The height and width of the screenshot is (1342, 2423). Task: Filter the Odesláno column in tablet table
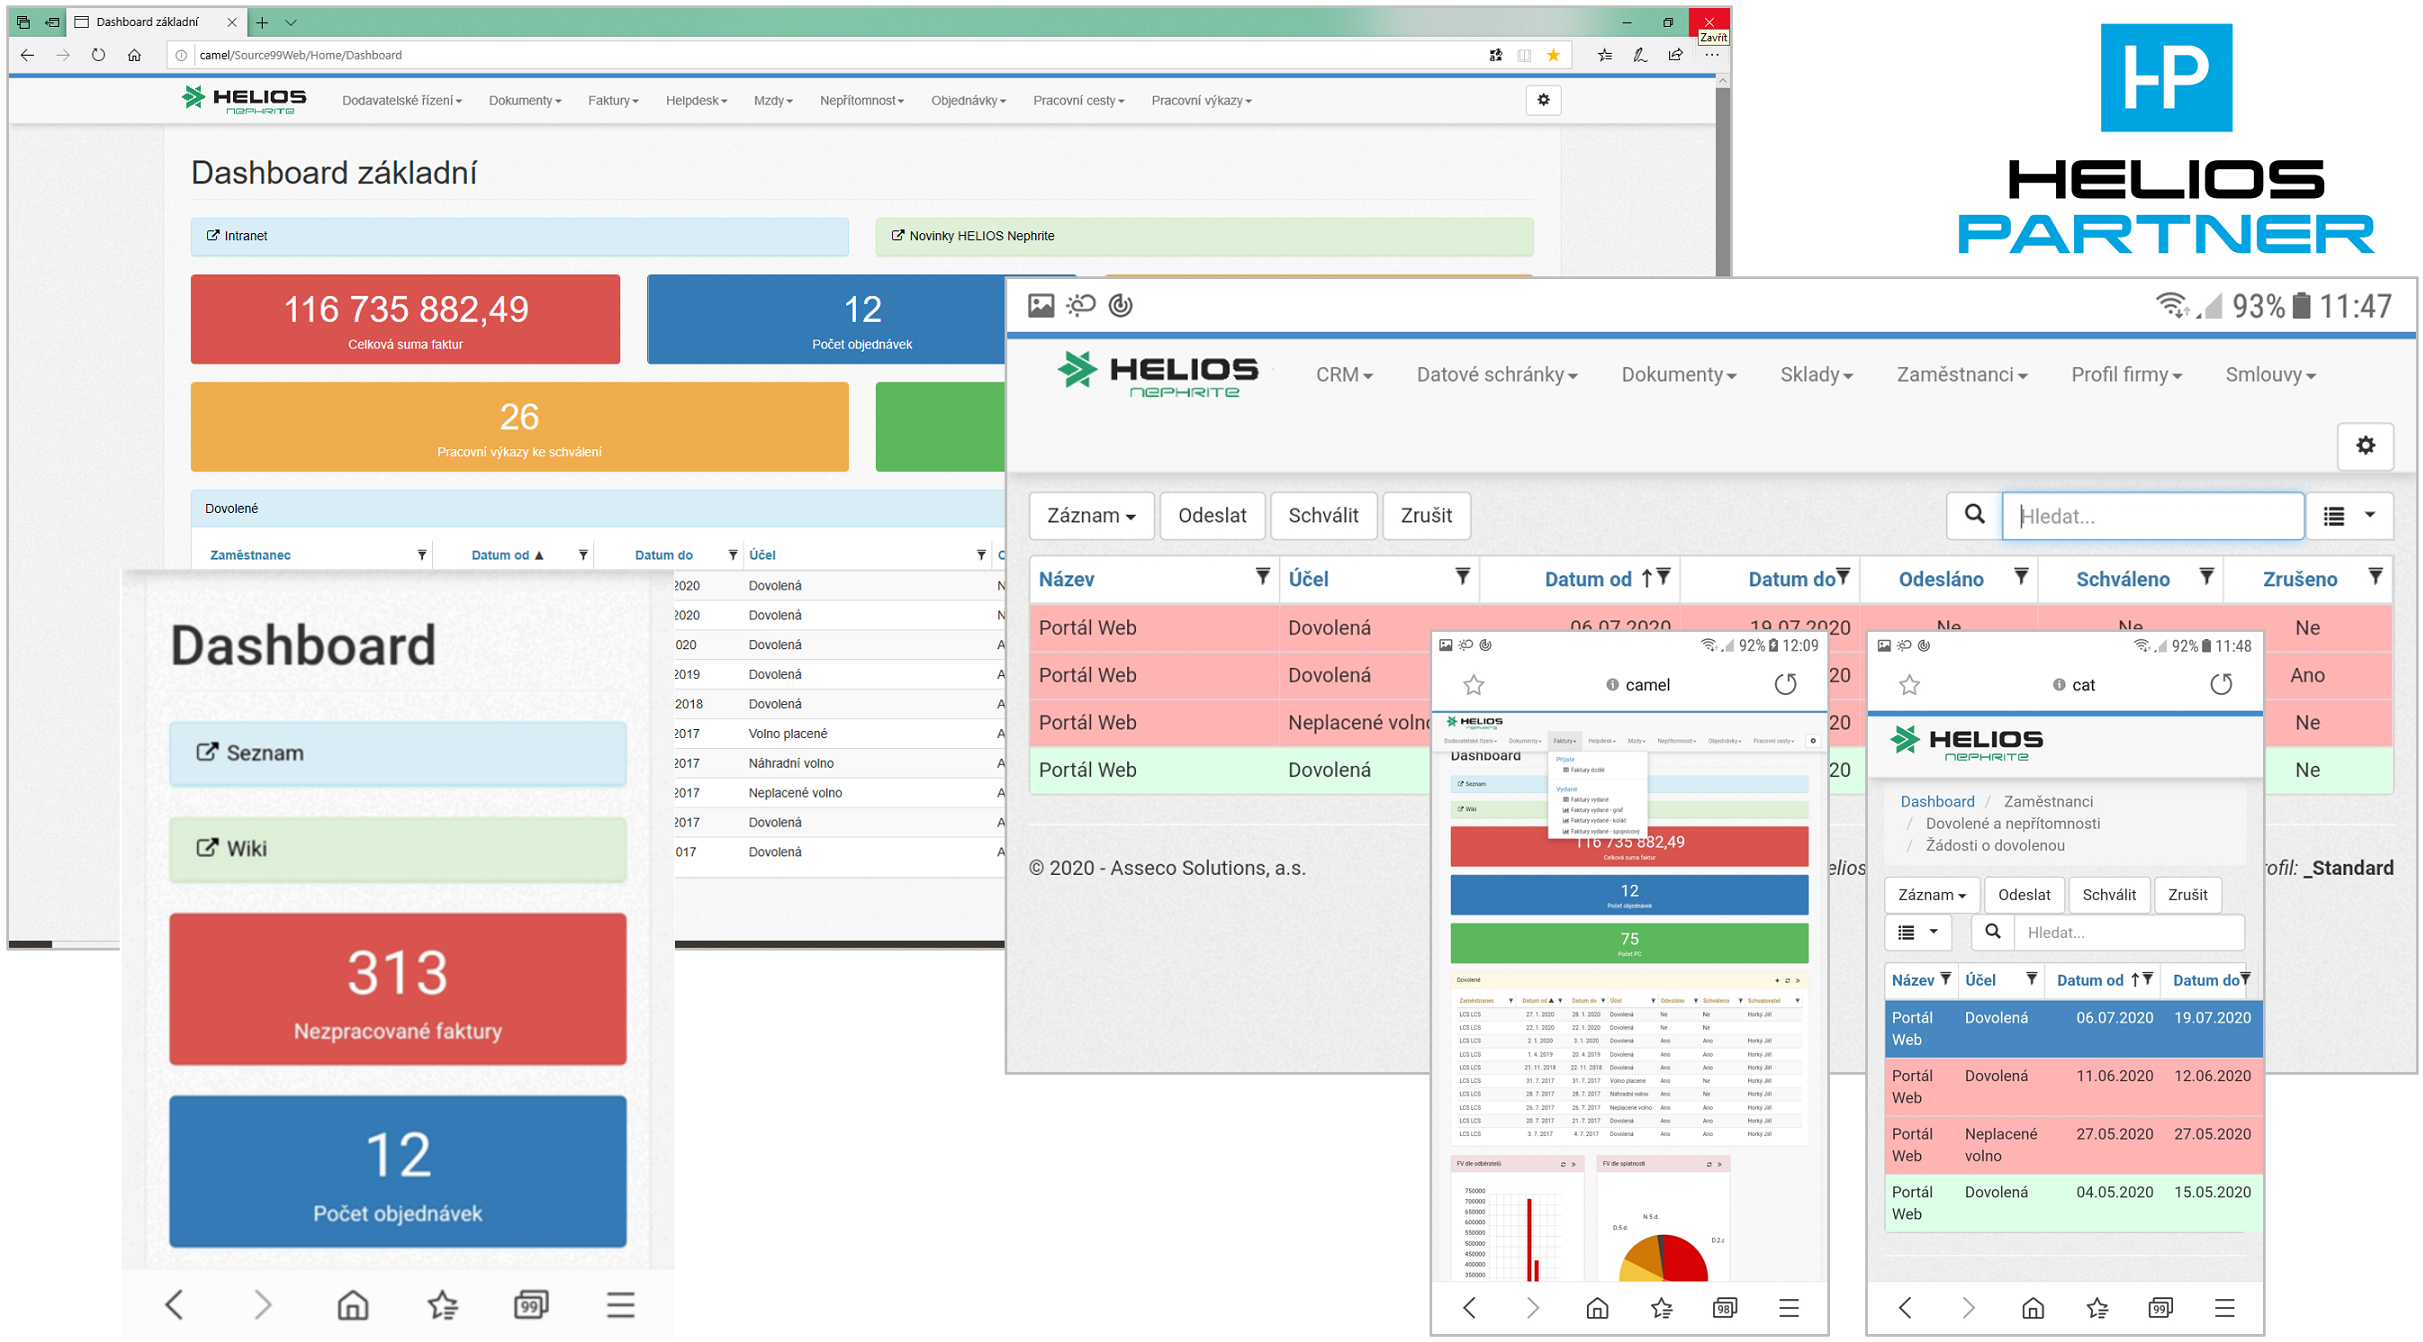[x=2021, y=577]
